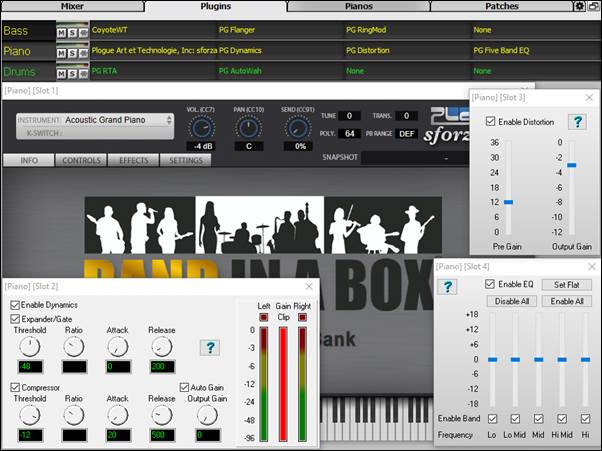Open Bass PG RingMod plugin slot
Viewport: 602px width, 451px height.
(407, 30)
